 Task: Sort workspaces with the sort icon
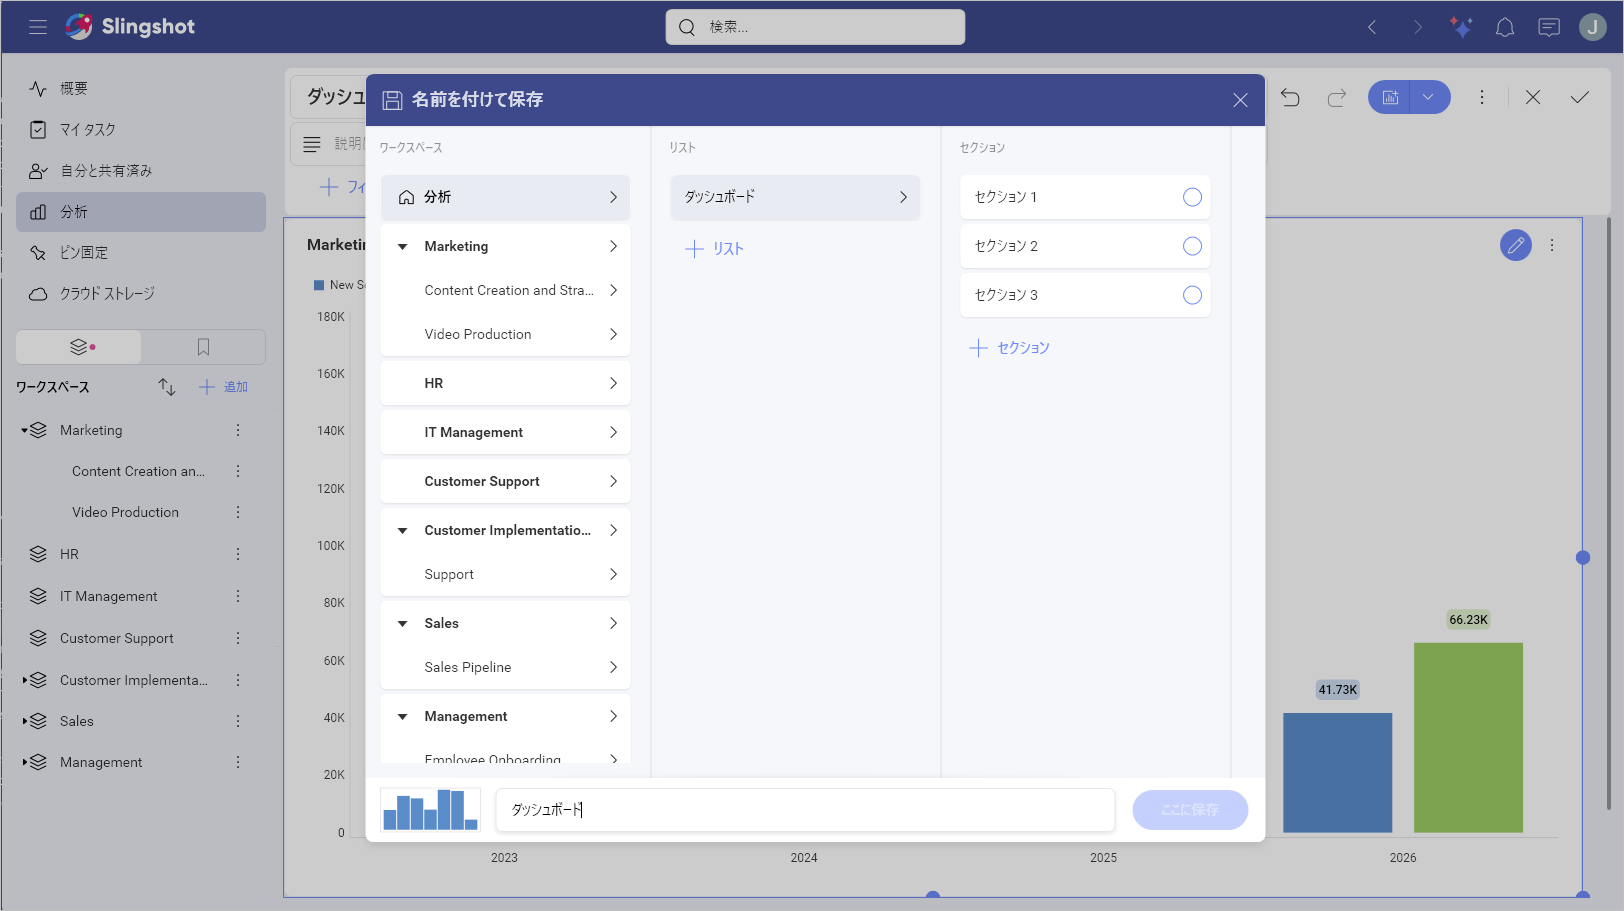pyautogui.click(x=167, y=387)
